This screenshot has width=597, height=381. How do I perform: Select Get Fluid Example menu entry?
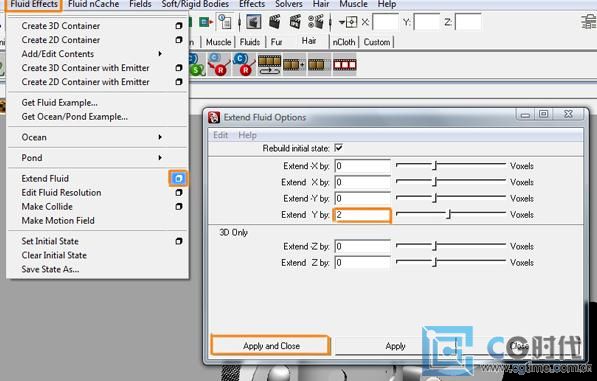60,103
